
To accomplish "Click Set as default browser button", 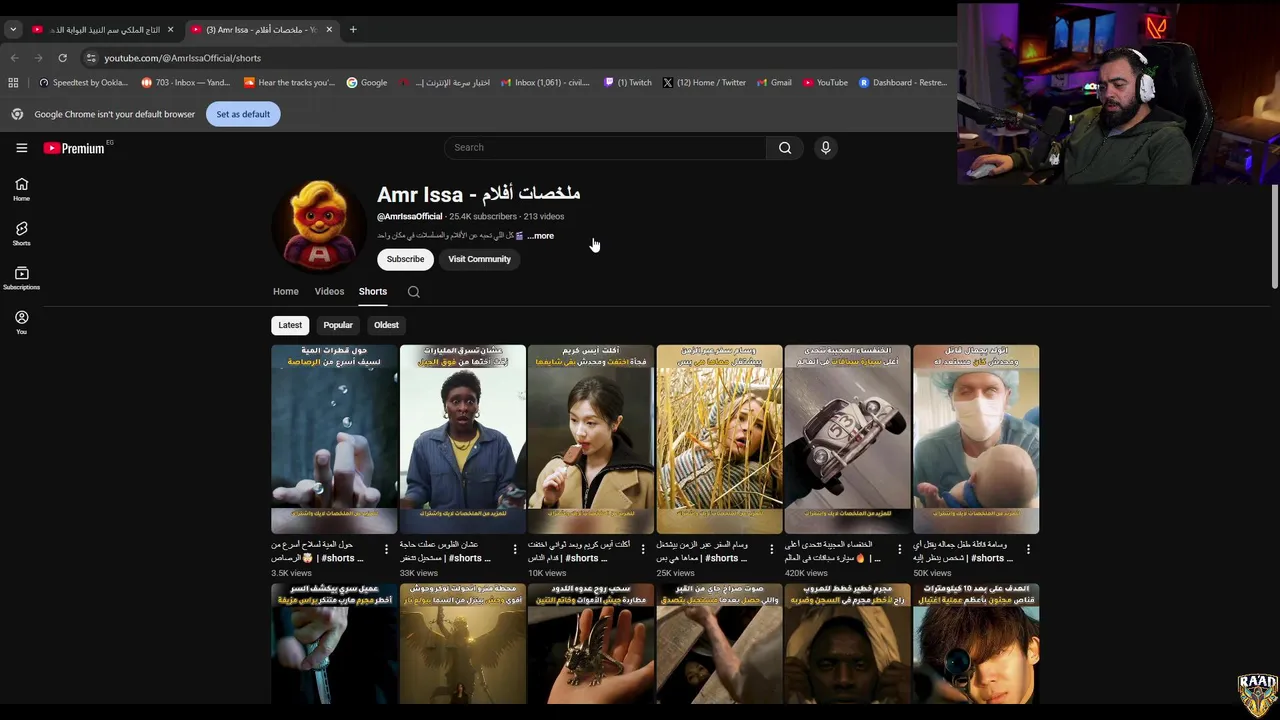I will pyautogui.click(x=243, y=114).
